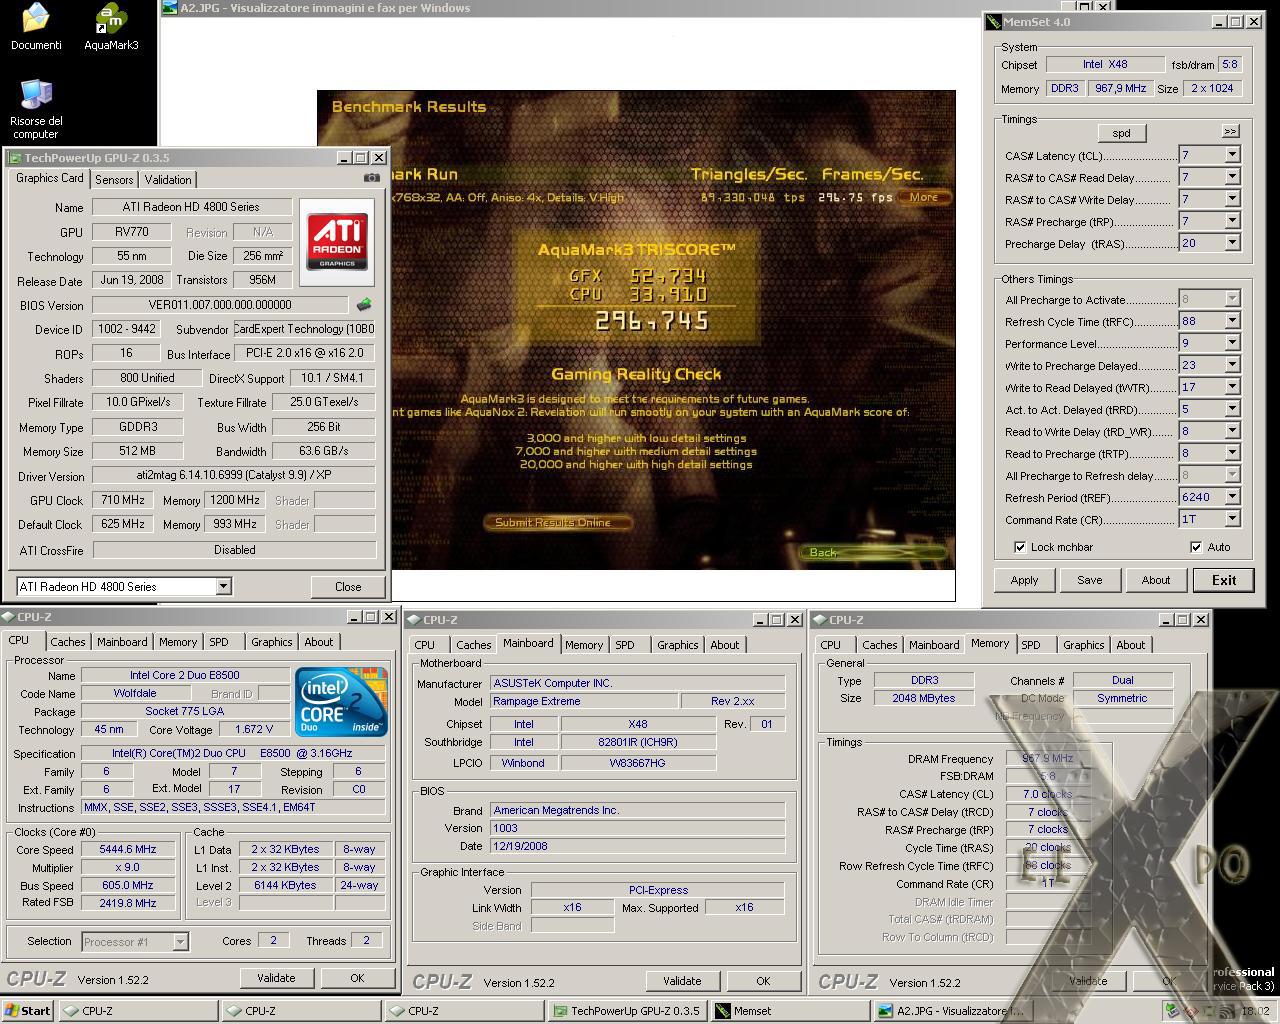The width and height of the screenshot is (1280, 1024).
Task: Expand the RAS# to CAS# Read Delay dropdown
Action: coord(1232,177)
